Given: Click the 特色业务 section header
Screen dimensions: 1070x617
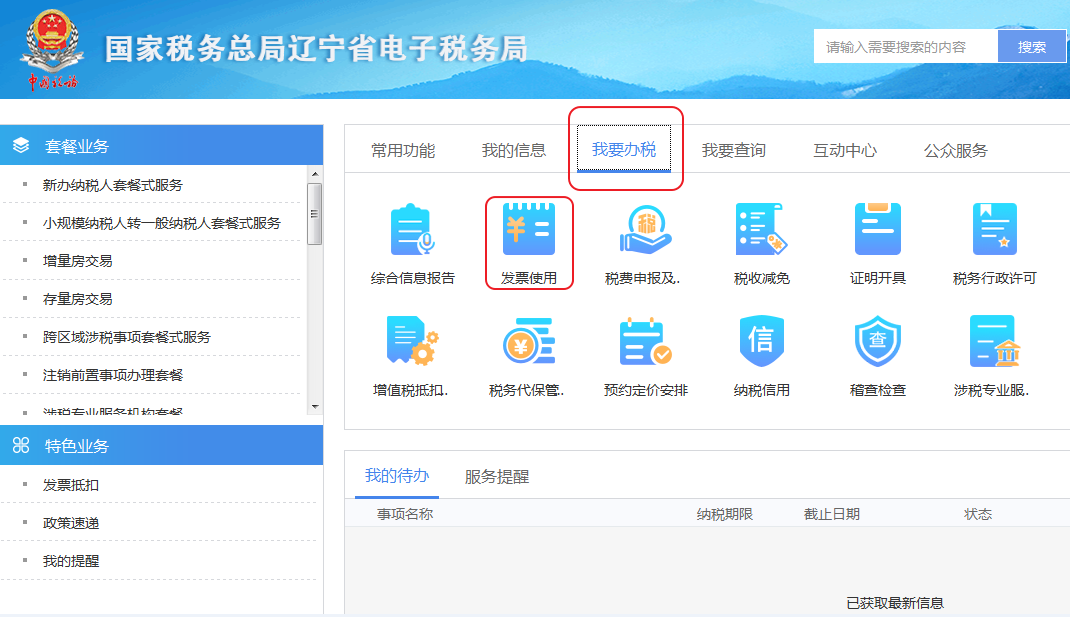Looking at the screenshot, I should click(162, 445).
